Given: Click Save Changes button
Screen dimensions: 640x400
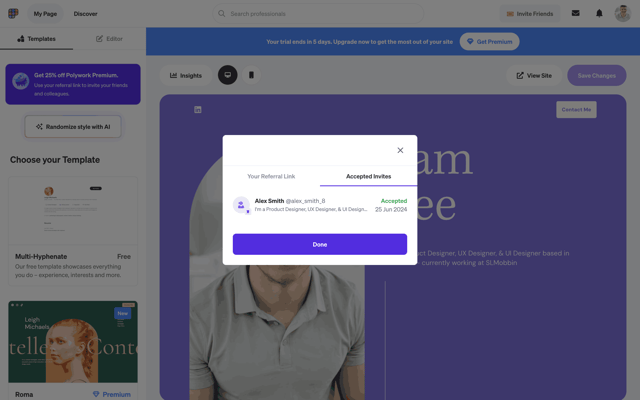Looking at the screenshot, I should tap(596, 76).
